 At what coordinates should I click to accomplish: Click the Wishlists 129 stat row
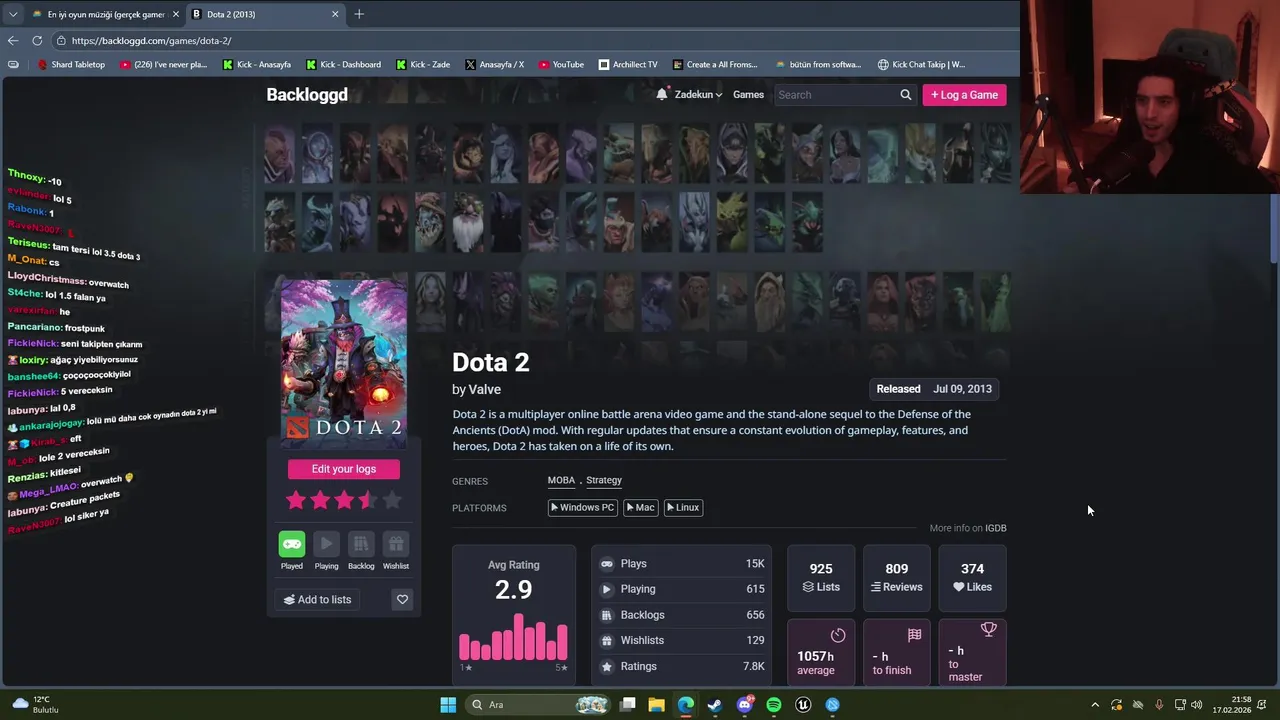click(x=682, y=640)
